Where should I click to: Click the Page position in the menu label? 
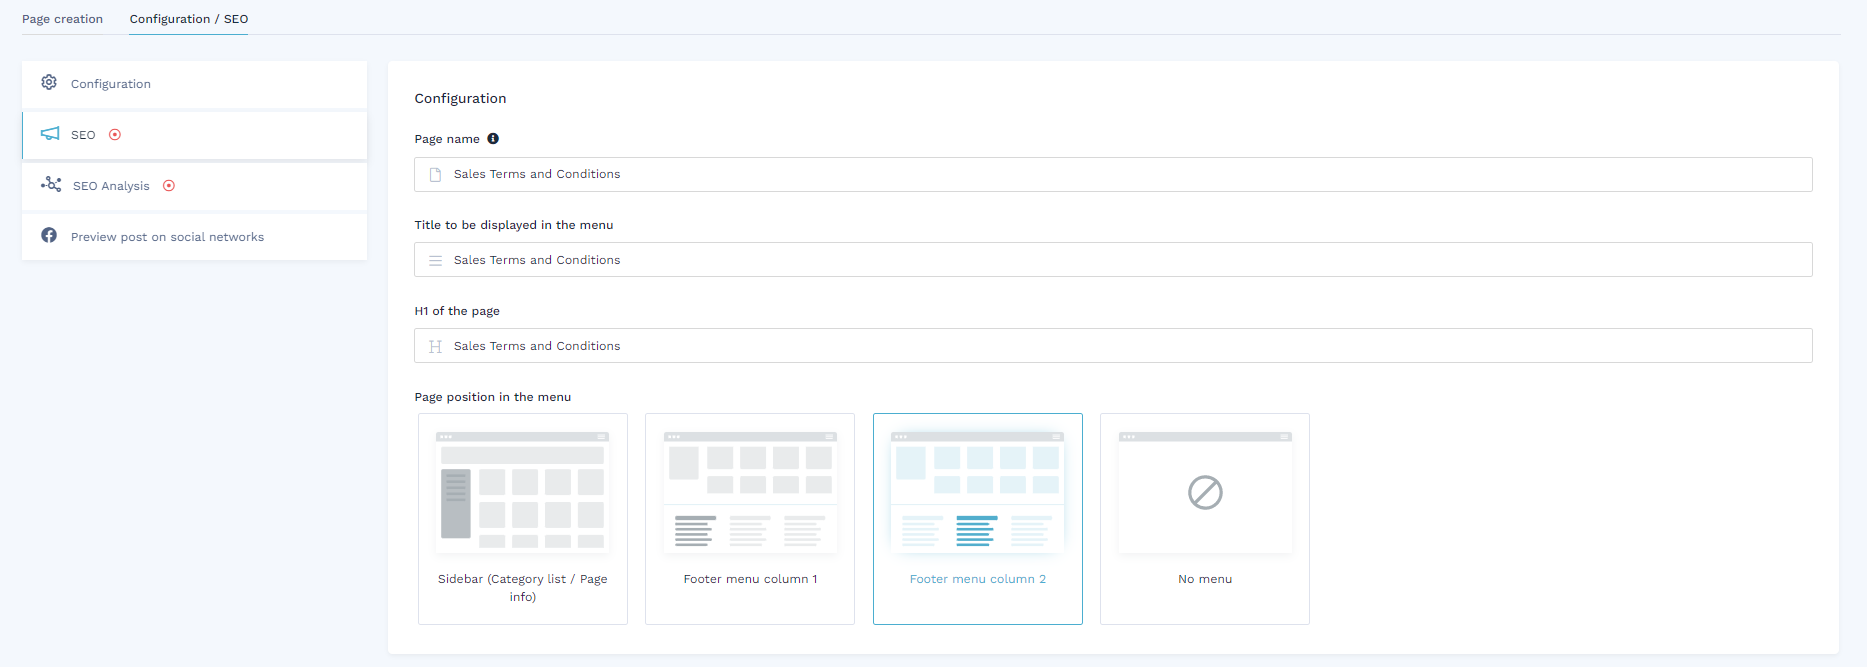click(493, 397)
